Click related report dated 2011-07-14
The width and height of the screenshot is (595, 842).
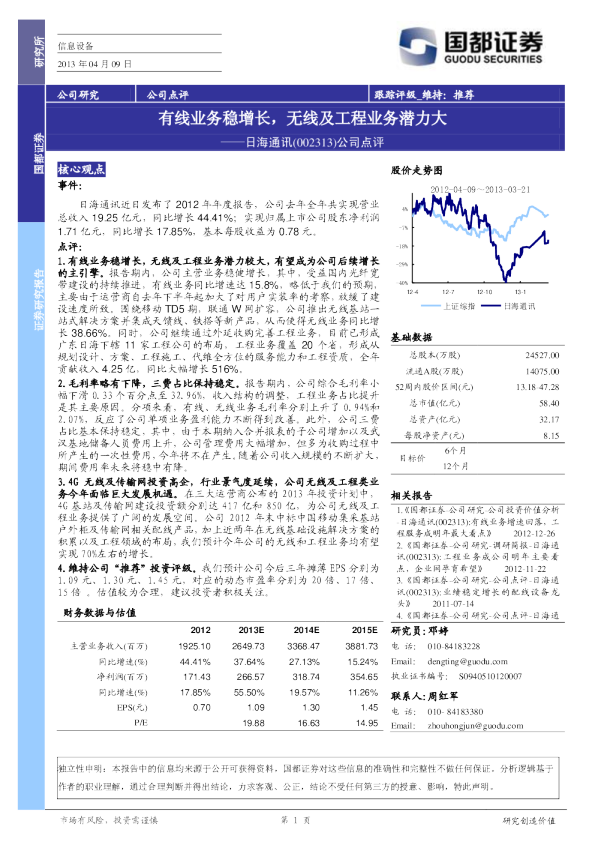(478, 592)
